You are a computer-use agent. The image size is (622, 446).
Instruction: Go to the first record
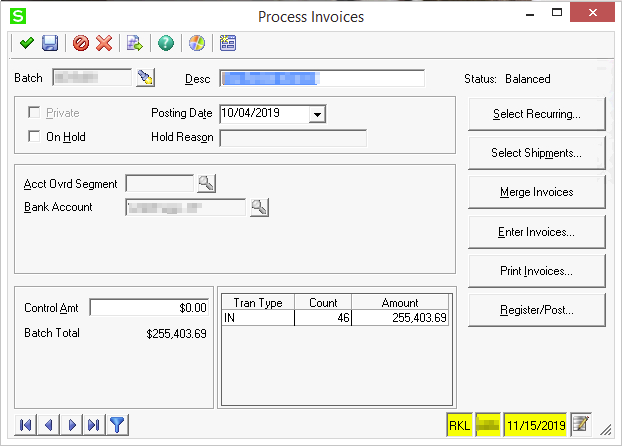pyautogui.click(x=27, y=425)
